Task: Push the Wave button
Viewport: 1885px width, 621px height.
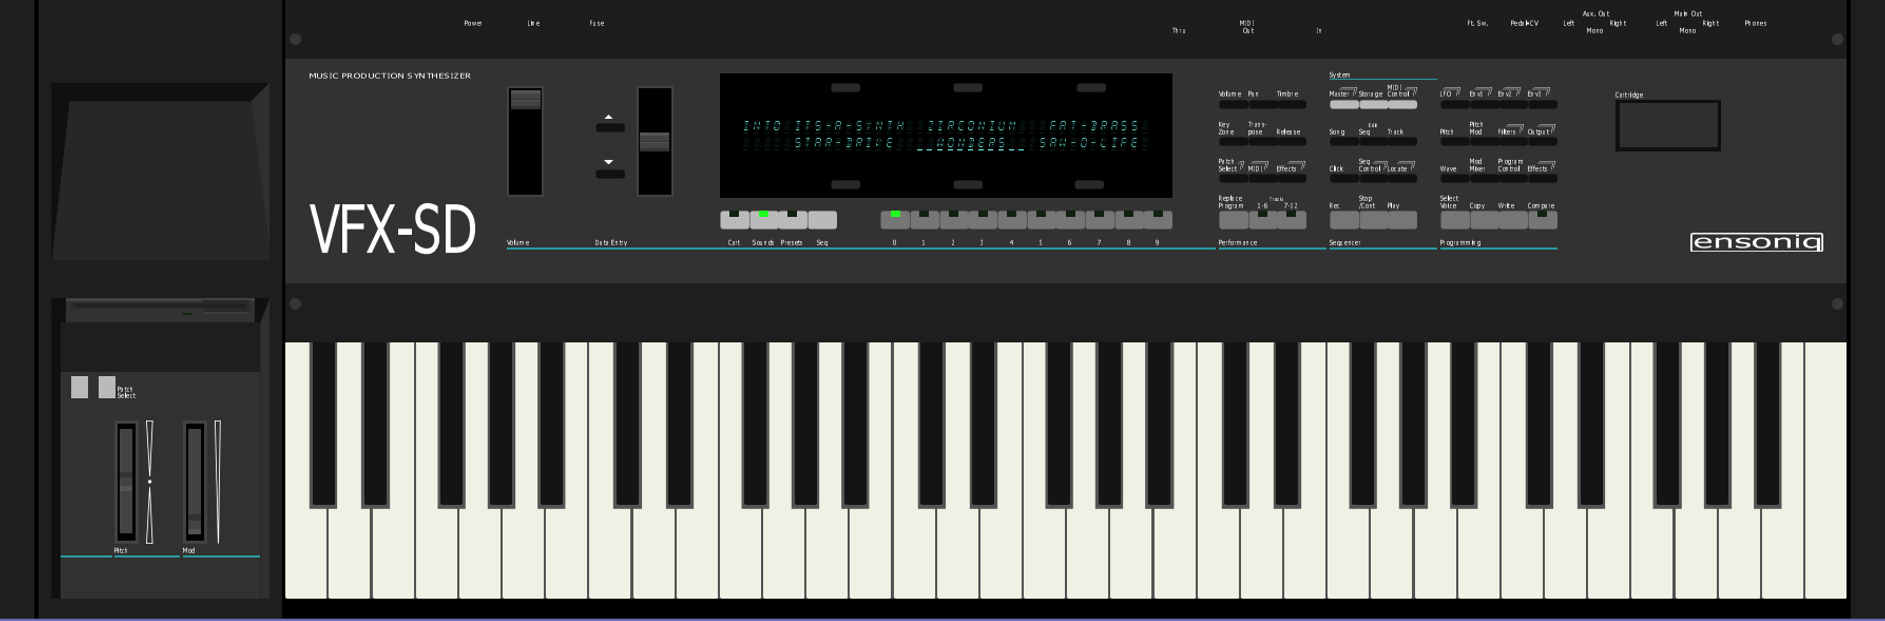Action: coord(1455,178)
